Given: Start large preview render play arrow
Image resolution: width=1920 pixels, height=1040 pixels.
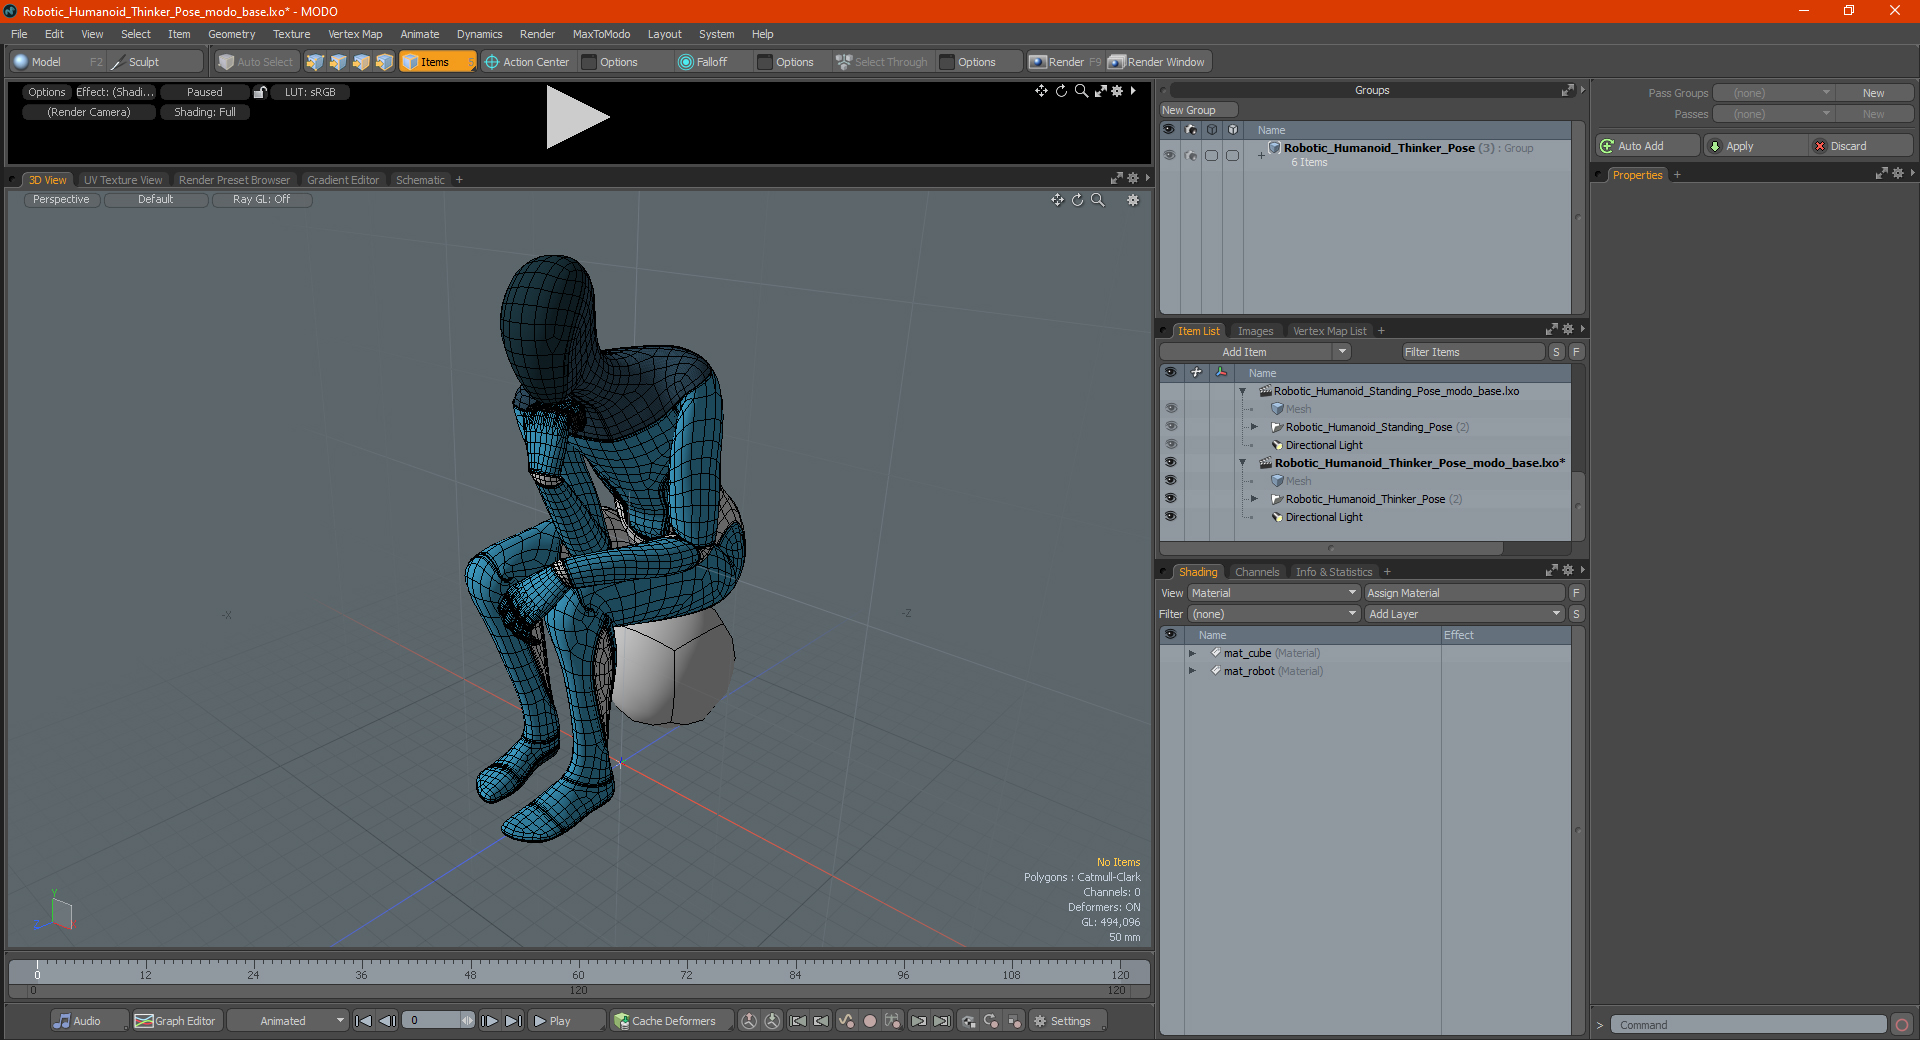Looking at the screenshot, I should click(577, 118).
